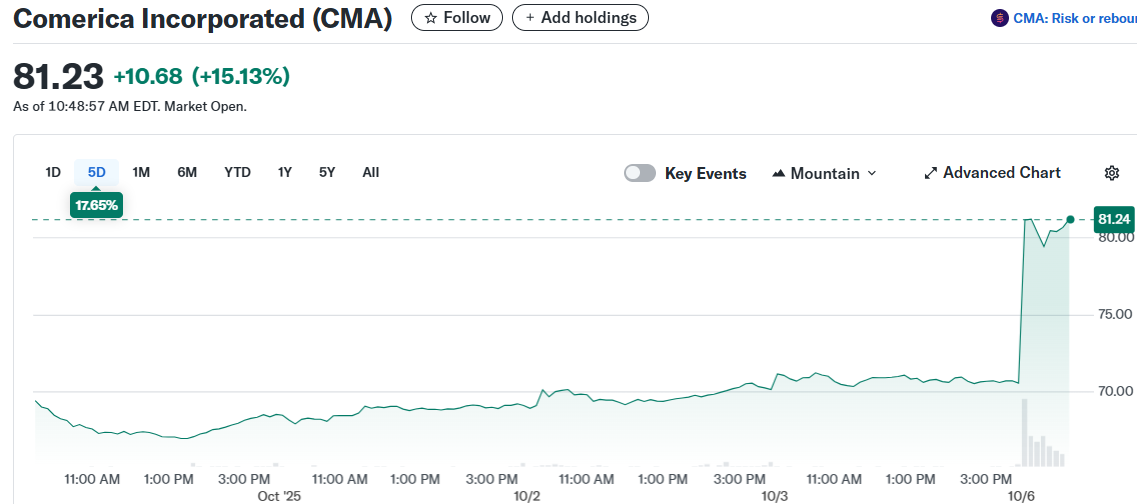Switch chart to 1M range

[x=141, y=172]
